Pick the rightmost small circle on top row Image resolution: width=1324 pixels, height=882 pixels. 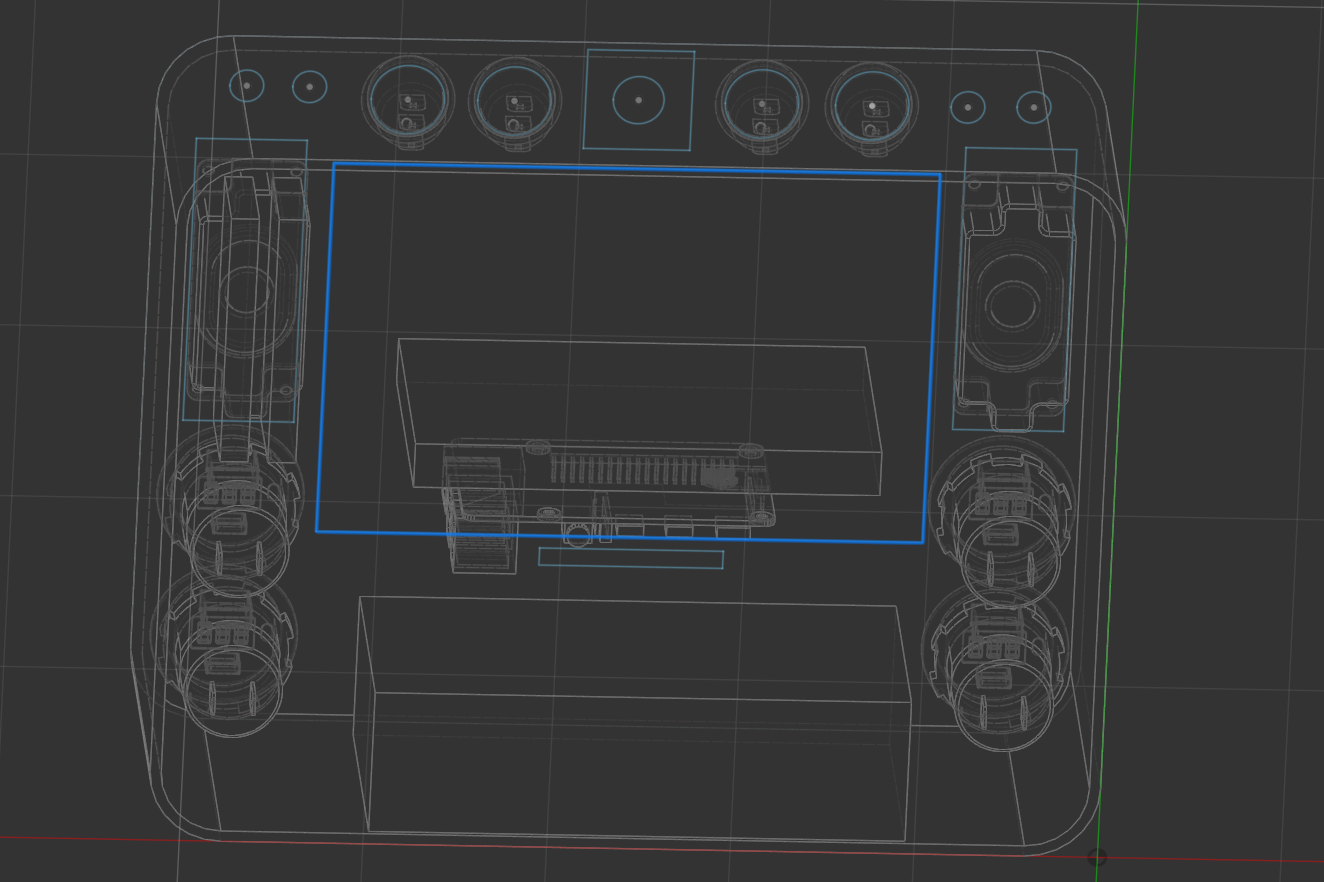[x=1033, y=107]
